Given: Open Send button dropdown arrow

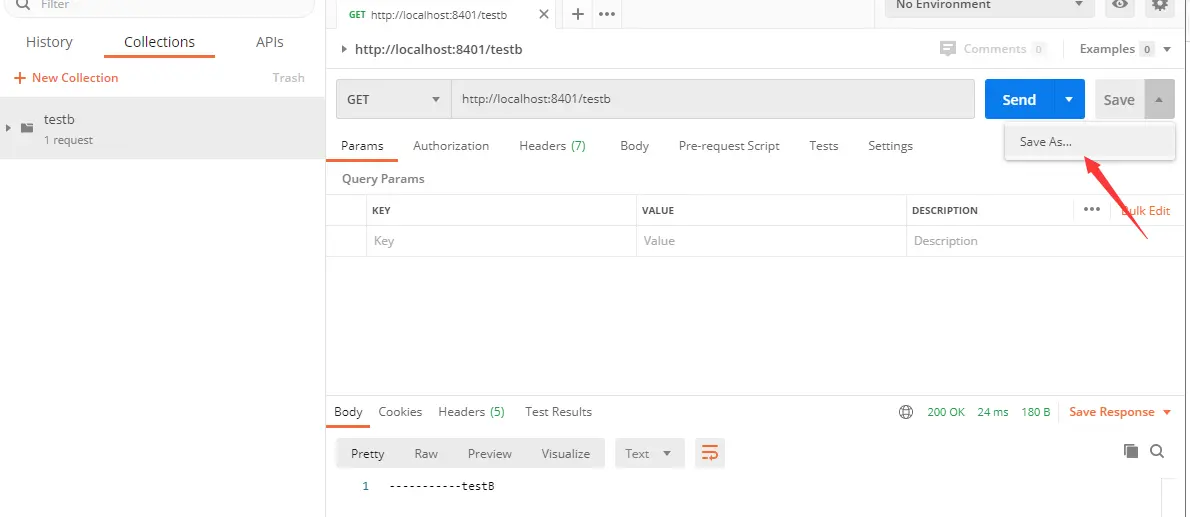Looking at the screenshot, I should tap(1069, 99).
